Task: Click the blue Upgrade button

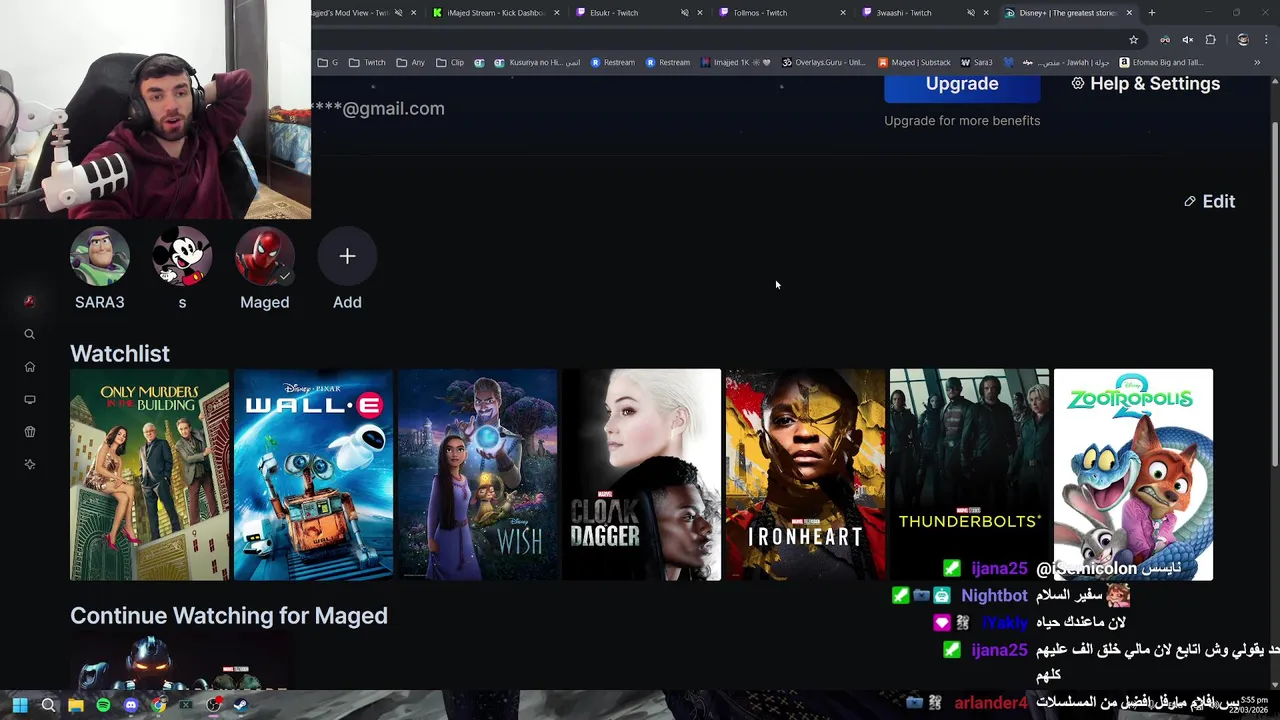Action: [962, 84]
